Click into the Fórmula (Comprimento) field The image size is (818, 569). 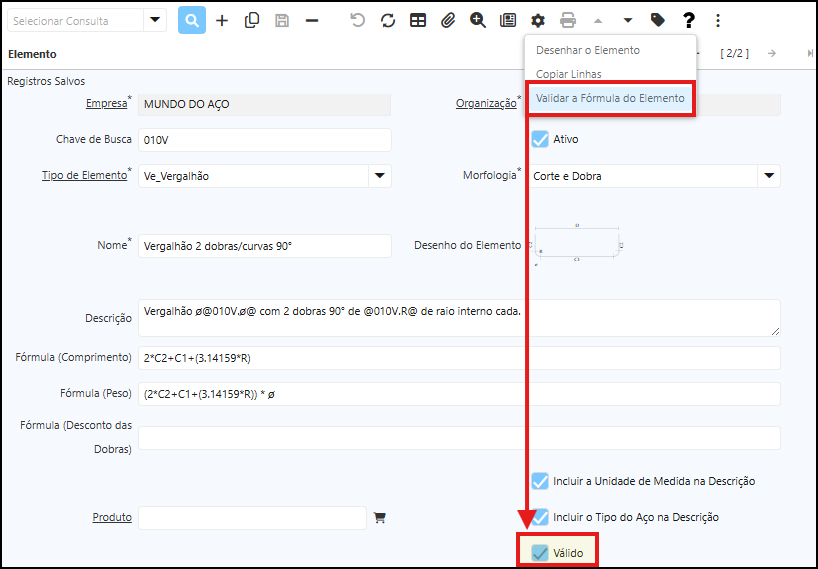(458, 358)
